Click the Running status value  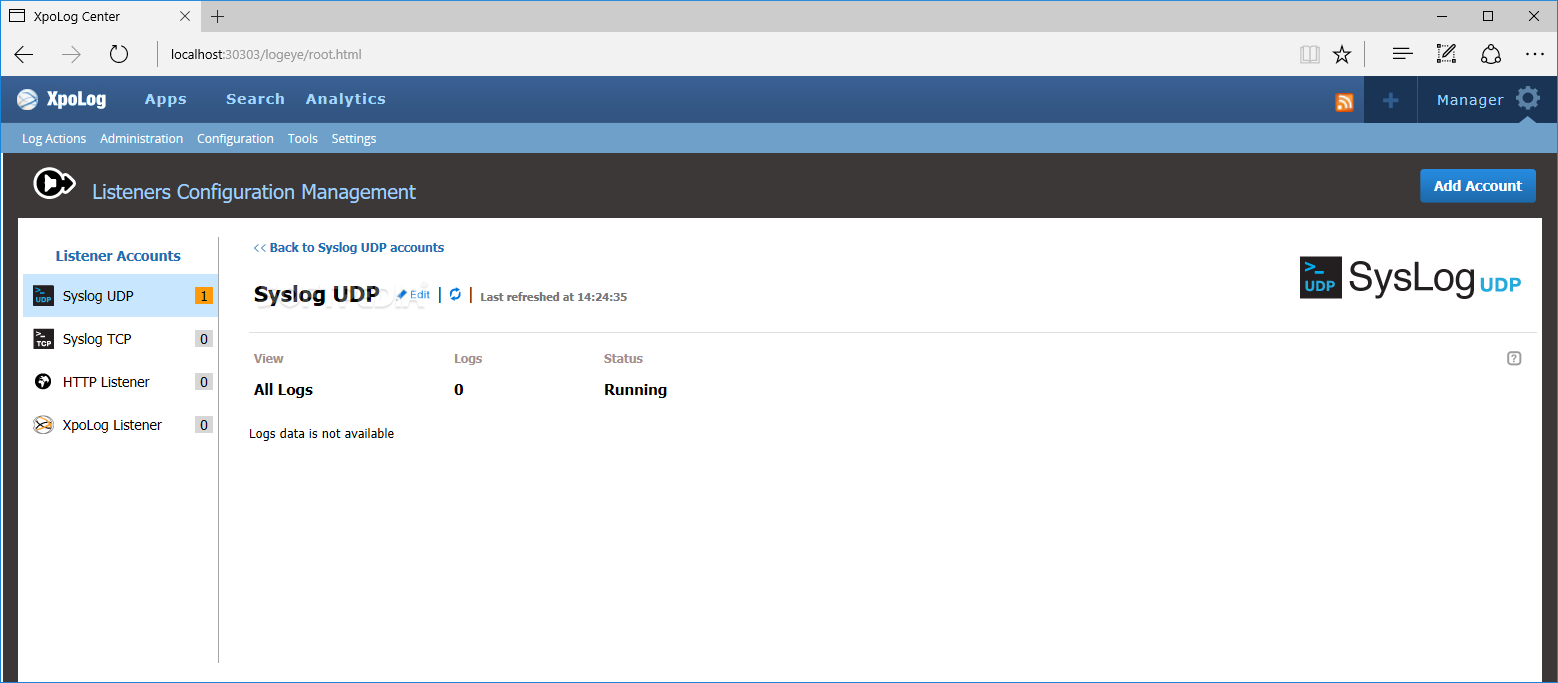(x=635, y=390)
